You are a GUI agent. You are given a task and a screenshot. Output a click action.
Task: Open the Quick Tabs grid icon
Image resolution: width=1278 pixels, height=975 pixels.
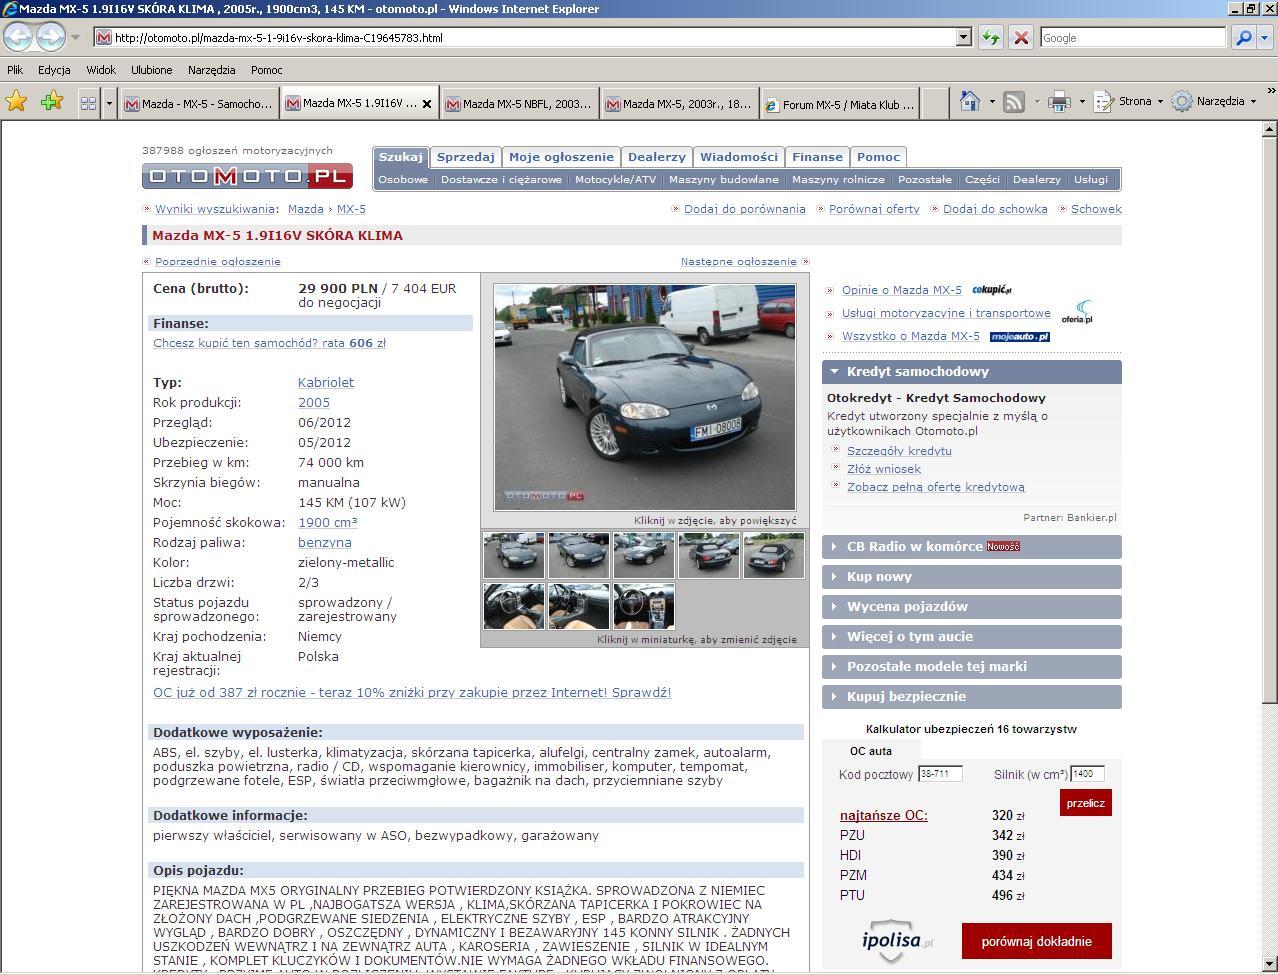(x=88, y=103)
